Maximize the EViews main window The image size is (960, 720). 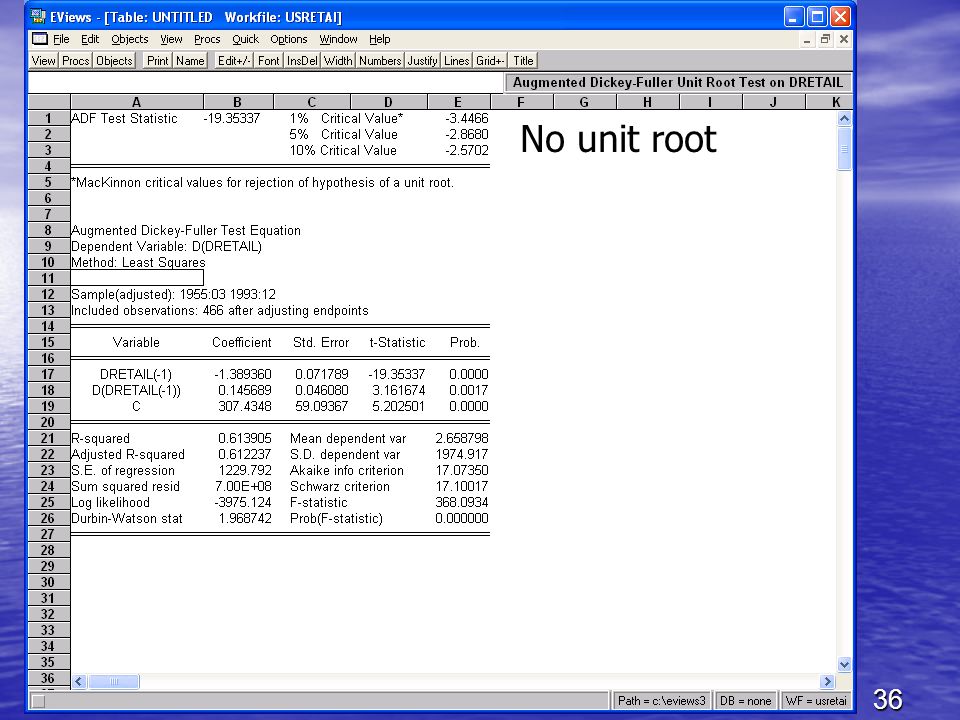[817, 17]
